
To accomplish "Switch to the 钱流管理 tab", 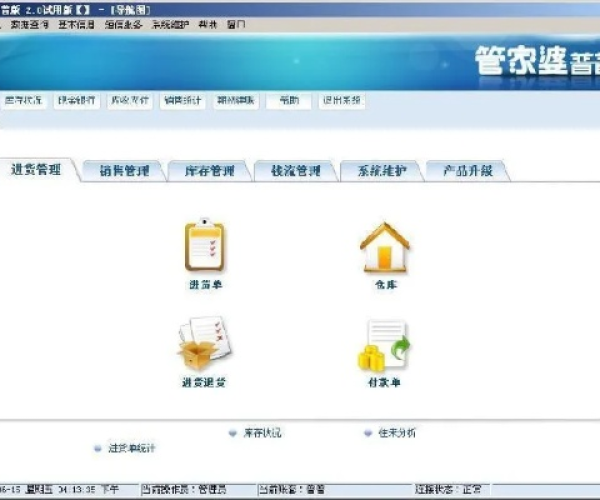I will pyautogui.click(x=296, y=171).
